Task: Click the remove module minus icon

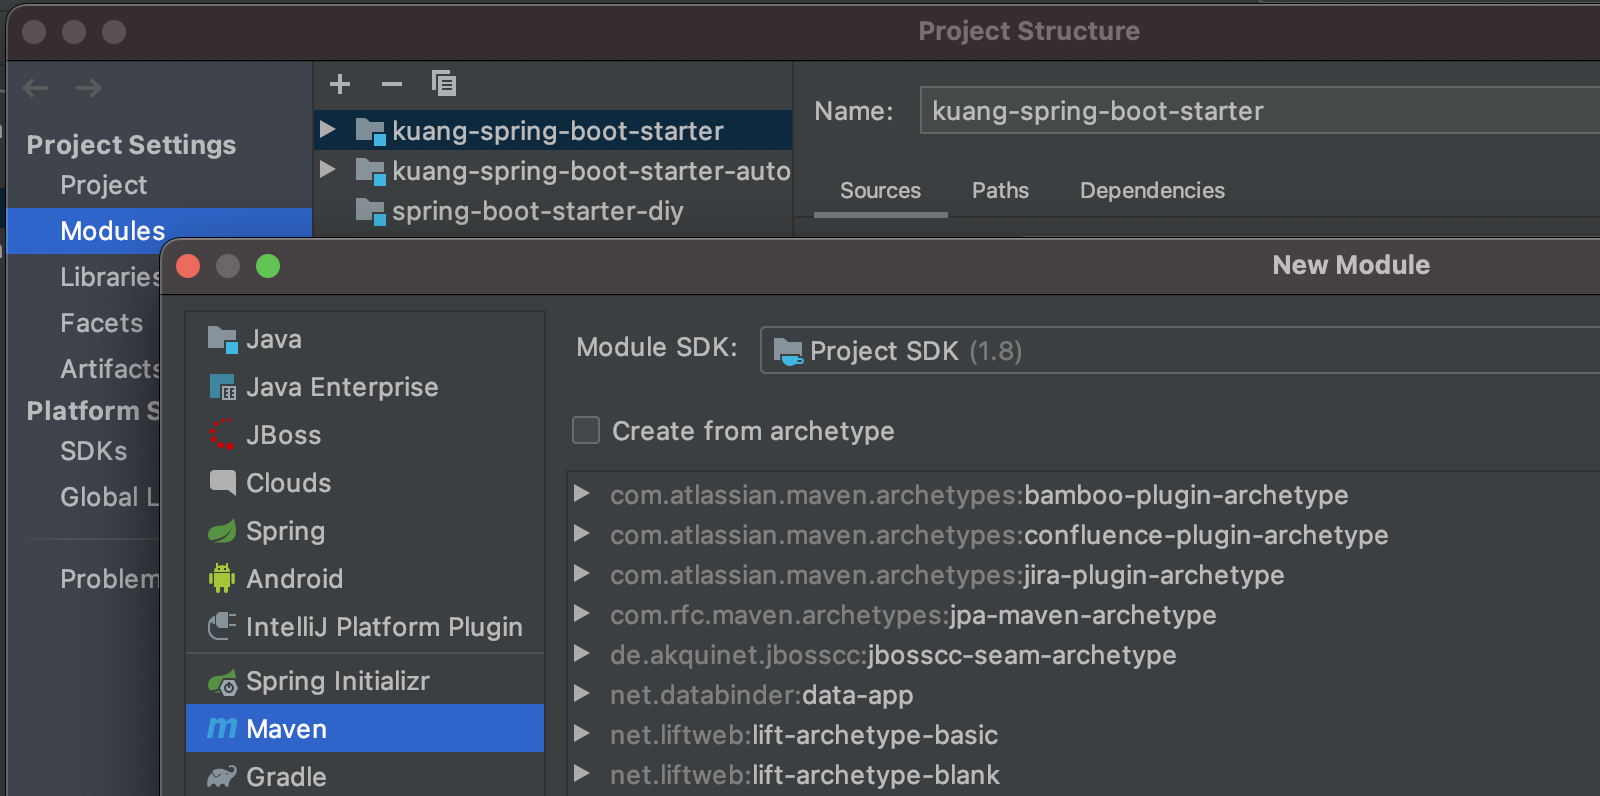Action: 392,84
